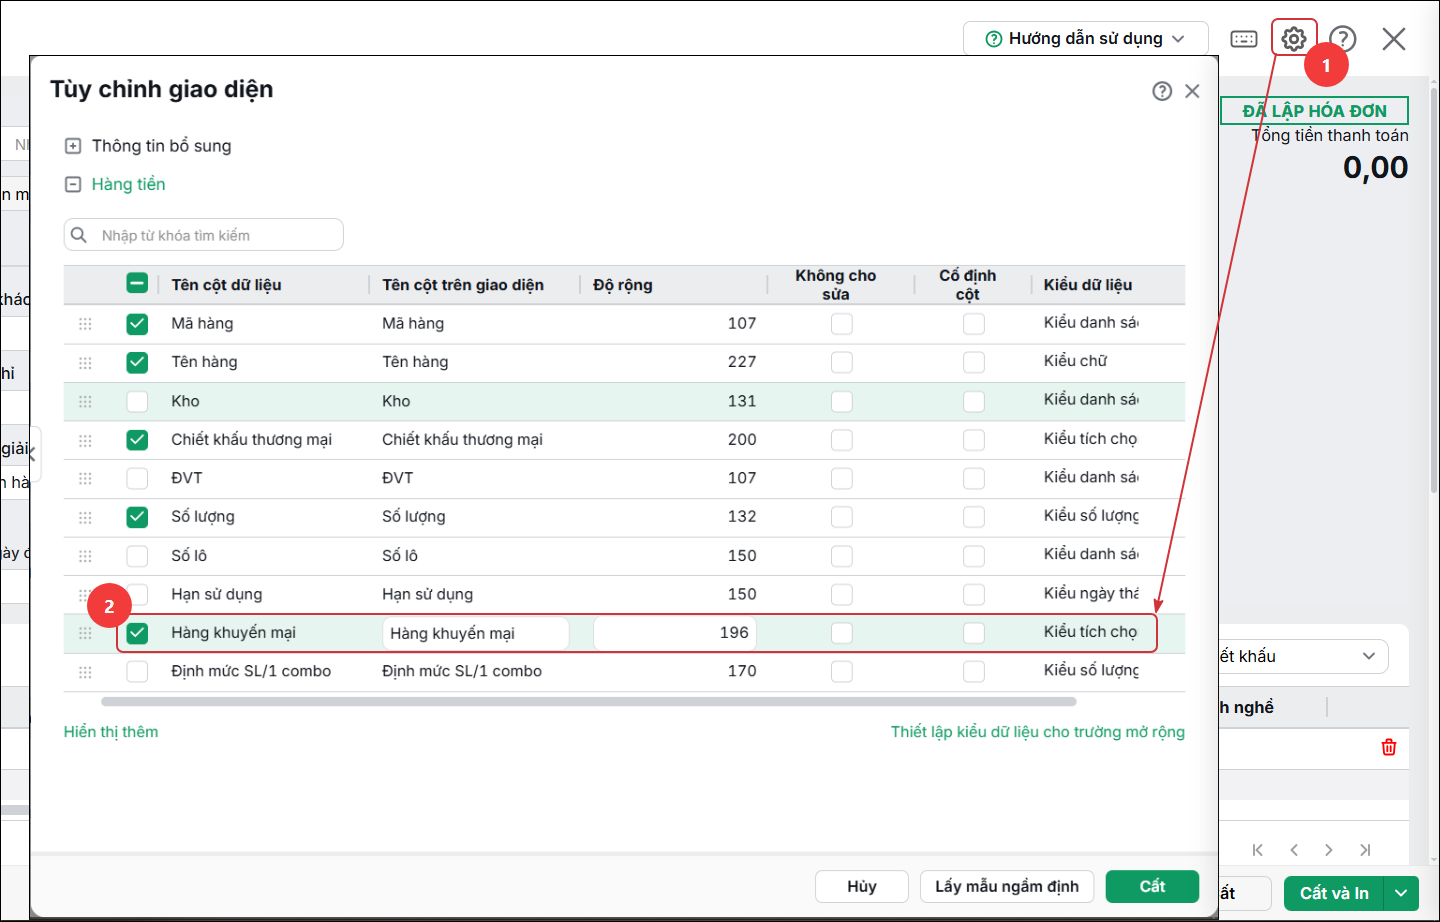
Task: Tick Không cho sửa for Hàng khuyến mại
Action: 842,633
